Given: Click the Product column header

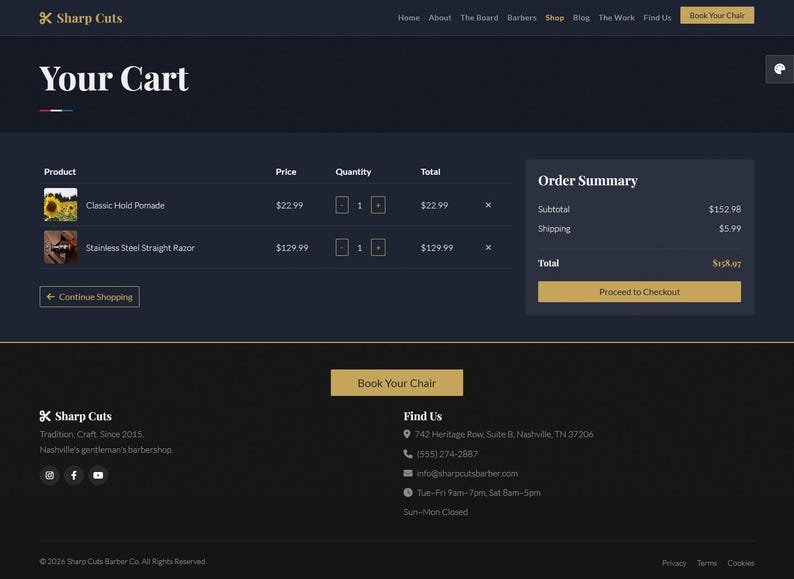Looking at the screenshot, I should point(60,172).
